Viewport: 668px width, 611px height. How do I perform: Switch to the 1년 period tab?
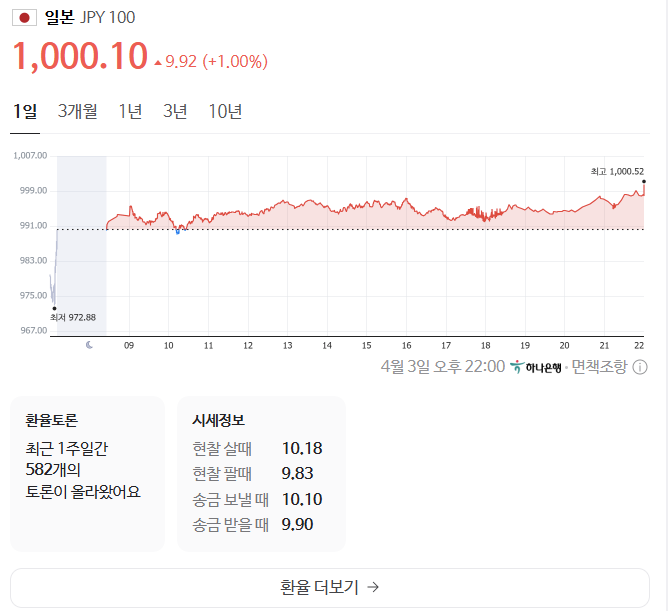(130, 112)
